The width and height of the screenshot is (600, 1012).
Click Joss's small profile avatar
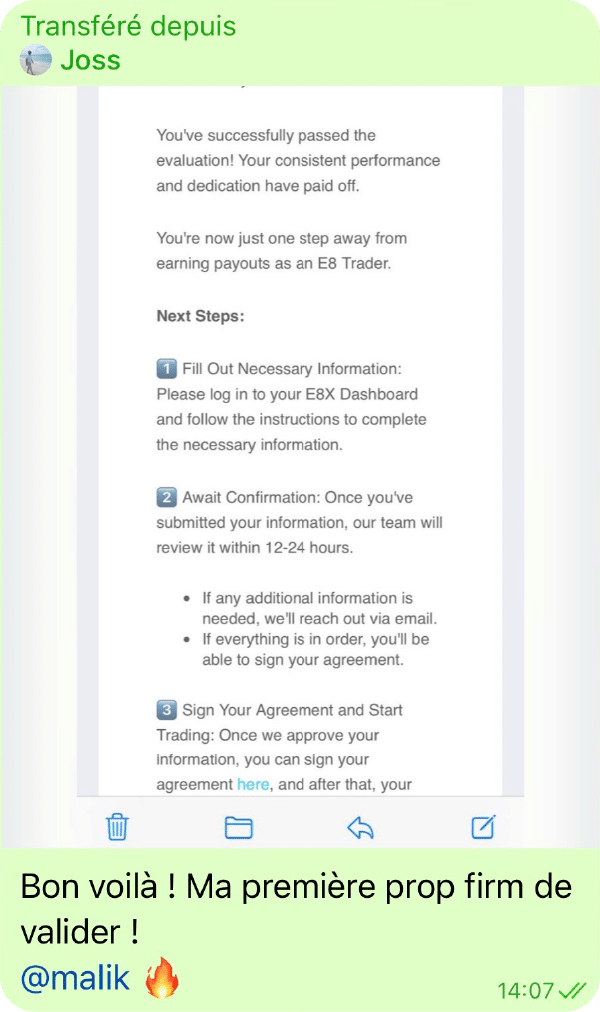click(35, 60)
